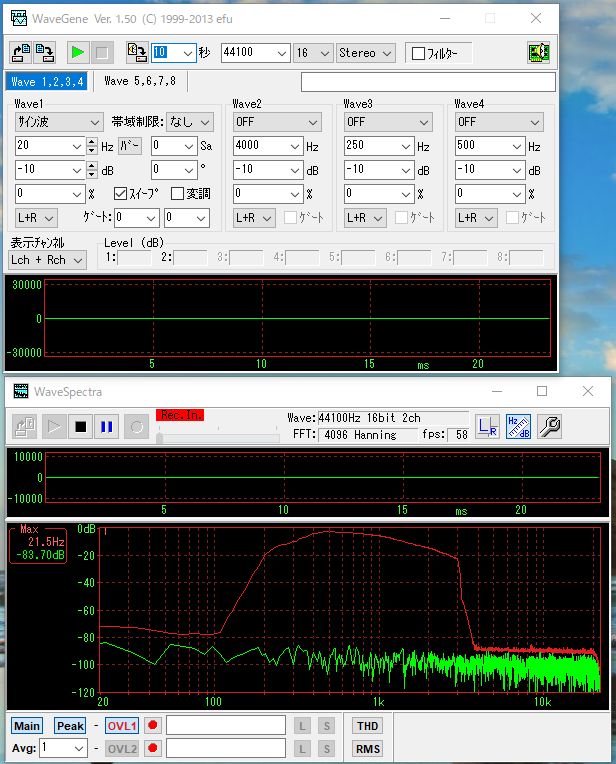This screenshot has width=616, height=764.
Task: Open the WaveSpectra wrench settings icon
Action: 549,427
